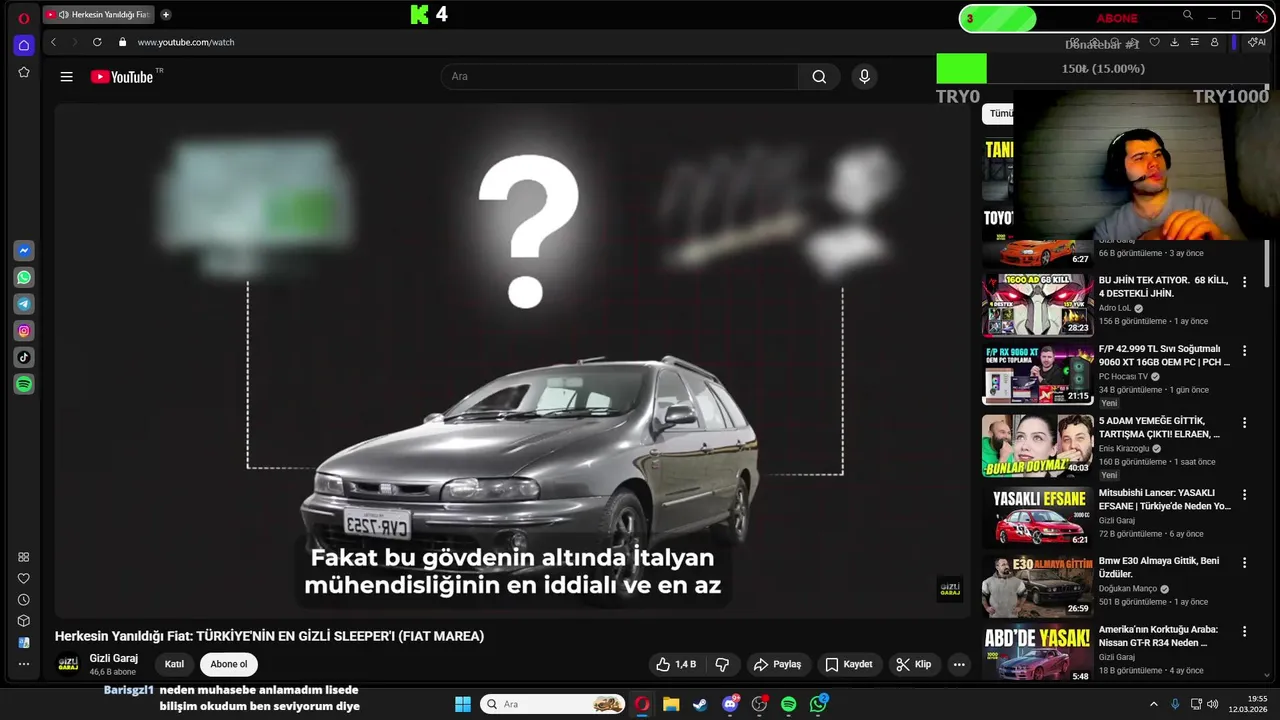This screenshot has width=1280, height=720.
Task: Open the Gizli Garaj channel avatar
Action: click(x=68, y=664)
